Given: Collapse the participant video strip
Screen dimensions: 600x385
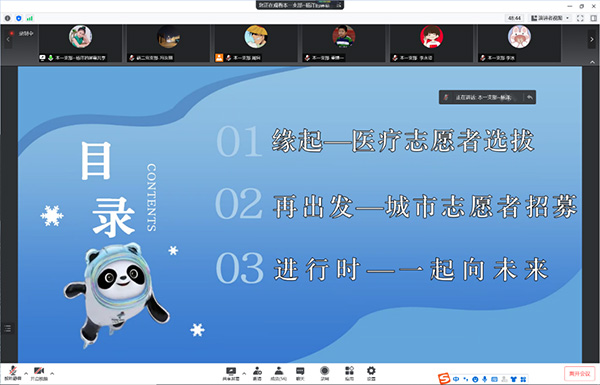Looking at the screenshot, I should (592, 62).
